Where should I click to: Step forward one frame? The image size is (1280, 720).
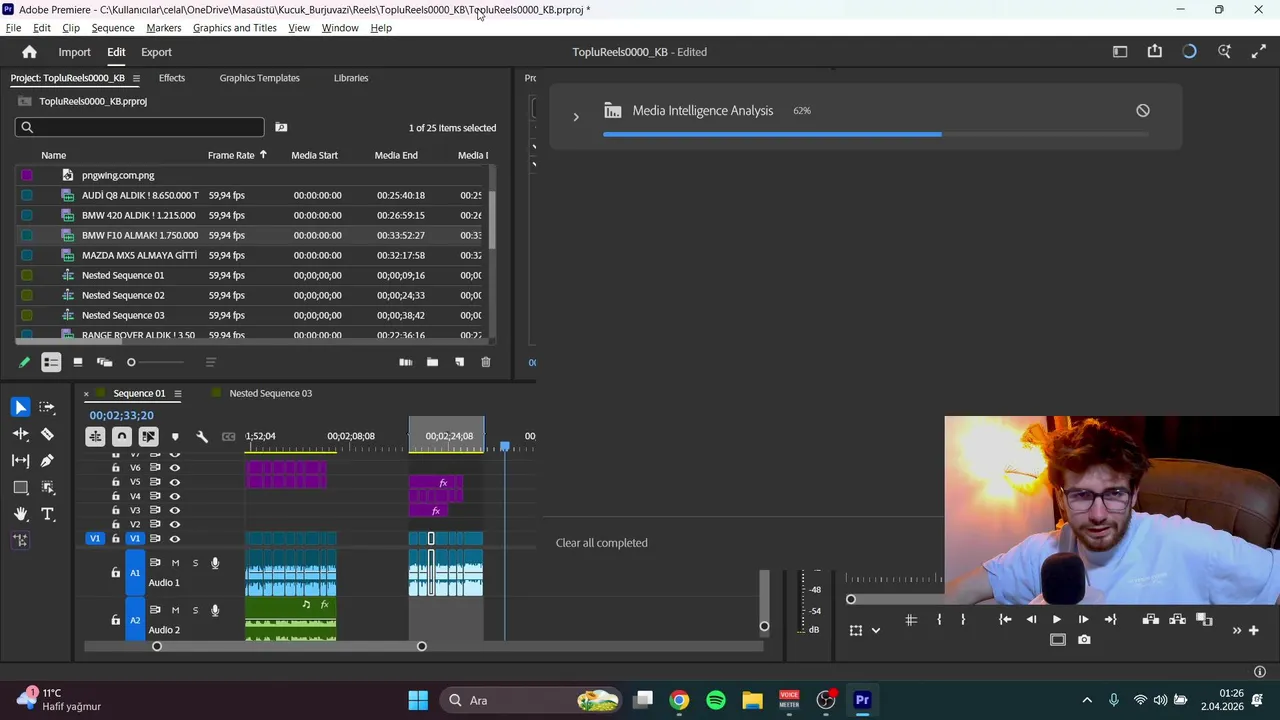tap(1083, 620)
